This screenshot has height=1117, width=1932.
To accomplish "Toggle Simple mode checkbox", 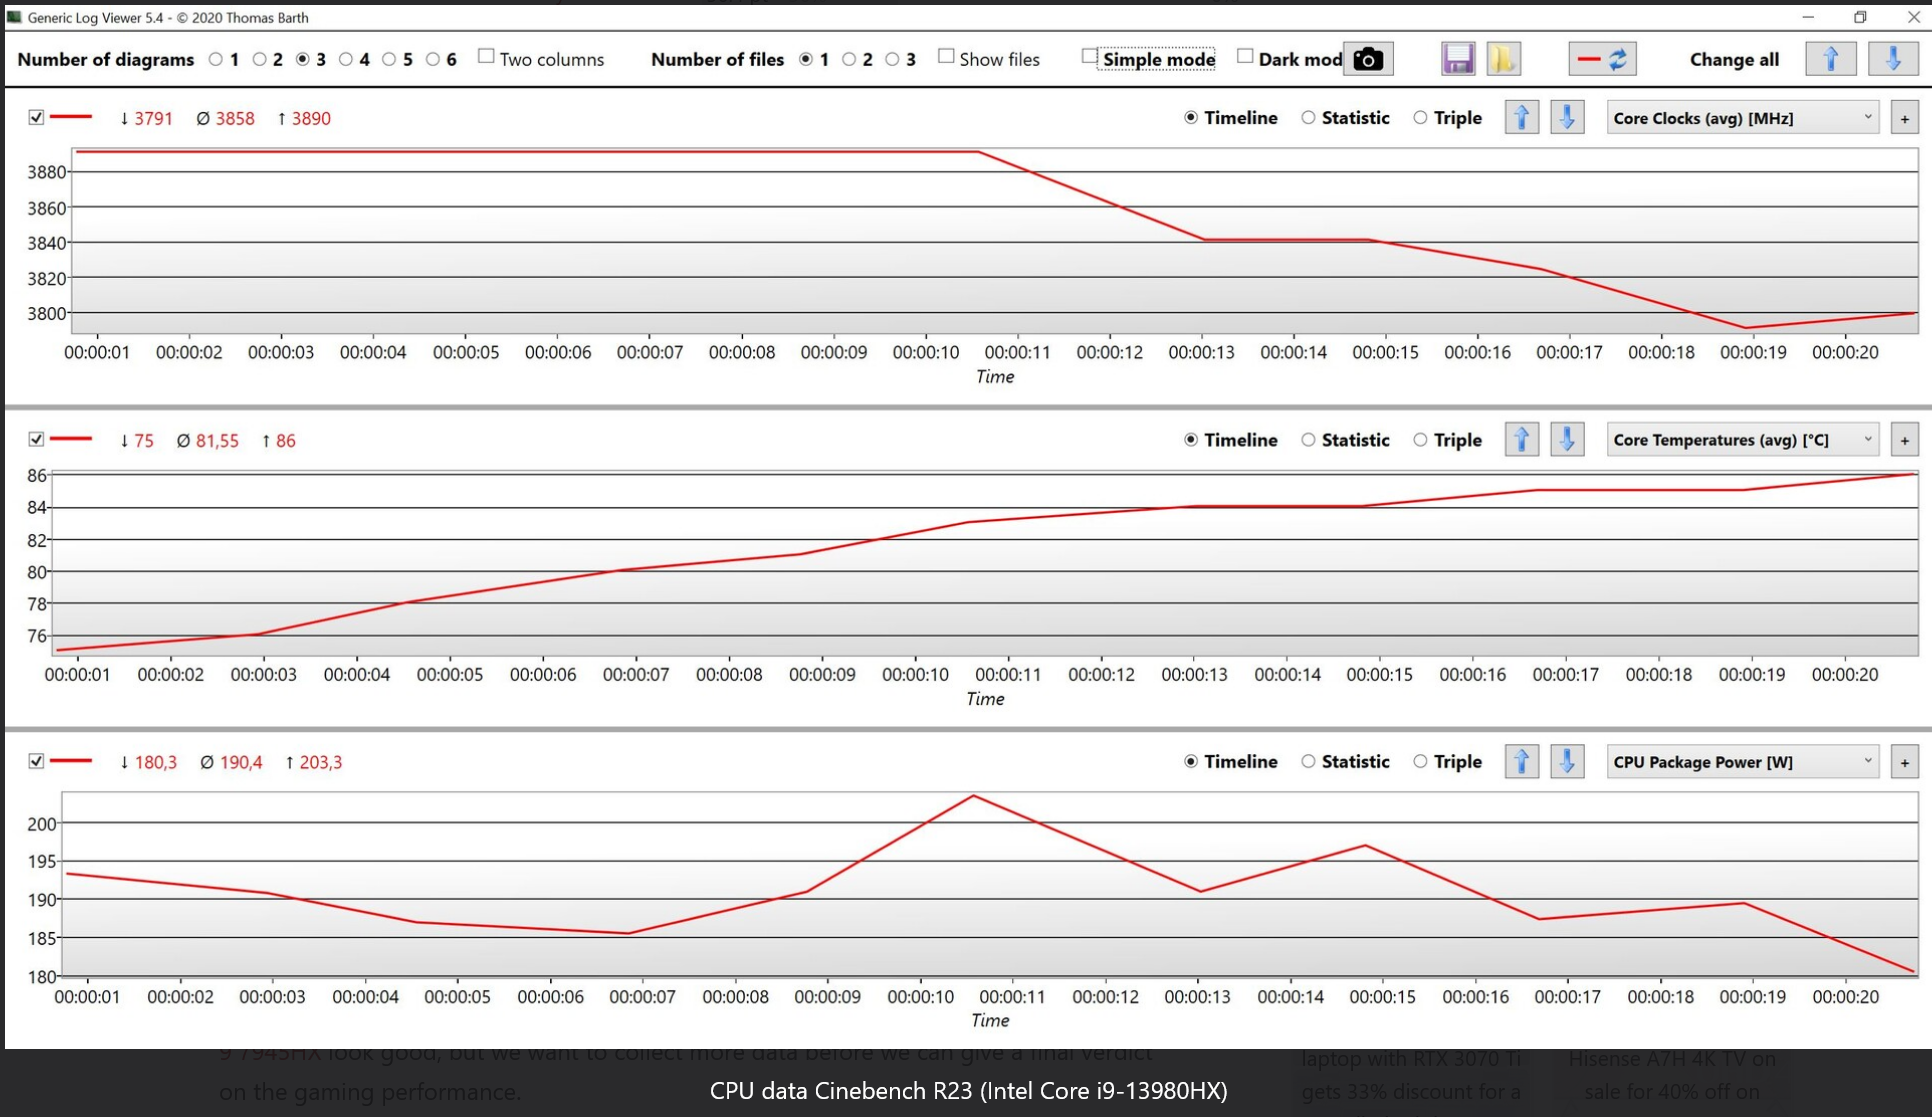I will [x=1089, y=57].
